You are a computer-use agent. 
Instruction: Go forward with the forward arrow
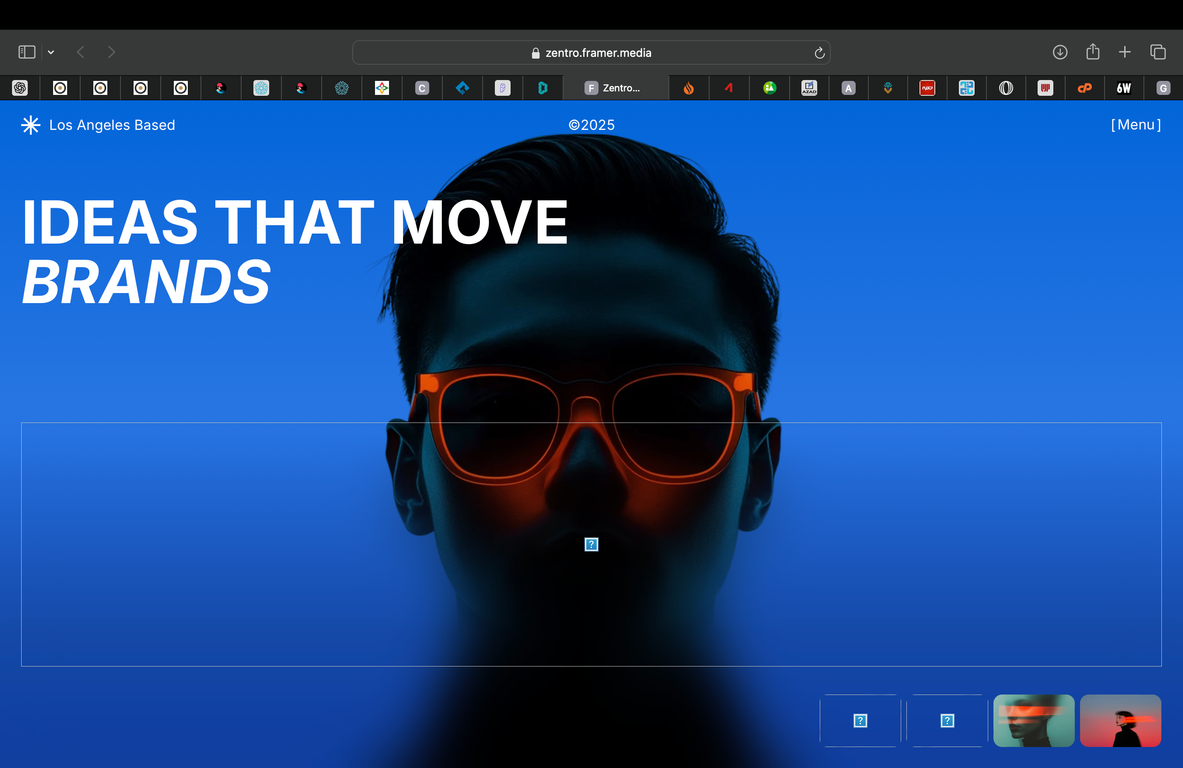pyautogui.click(x=111, y=52)
